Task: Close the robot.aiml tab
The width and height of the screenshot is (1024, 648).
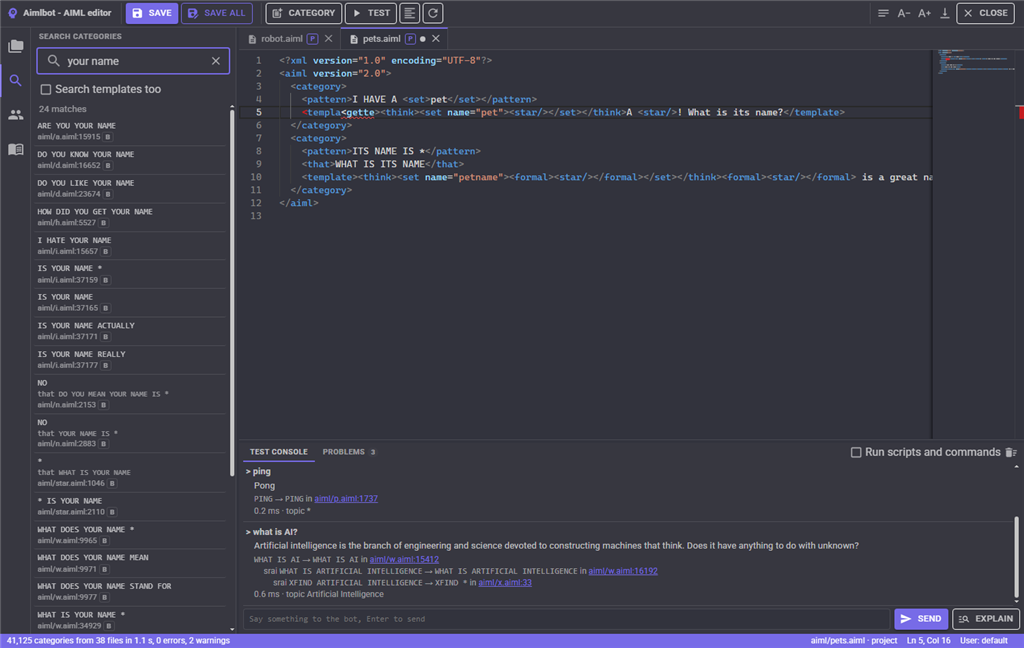Action: (x=328, y=39)
